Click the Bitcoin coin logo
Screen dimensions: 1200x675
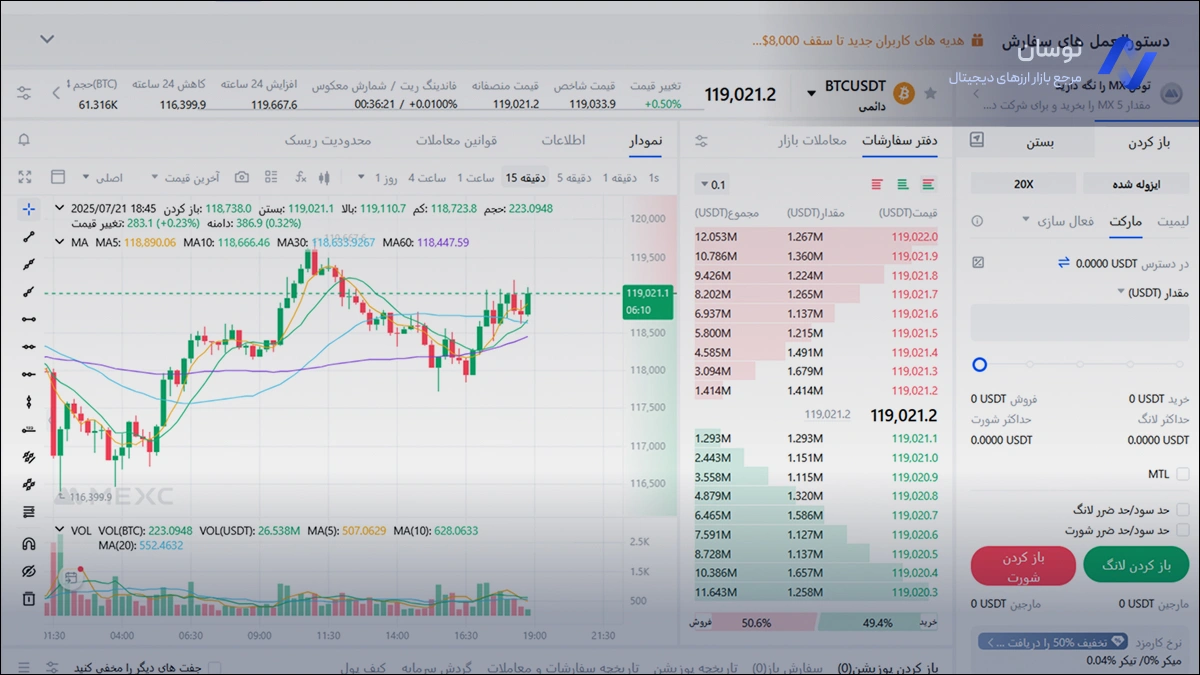904,93
